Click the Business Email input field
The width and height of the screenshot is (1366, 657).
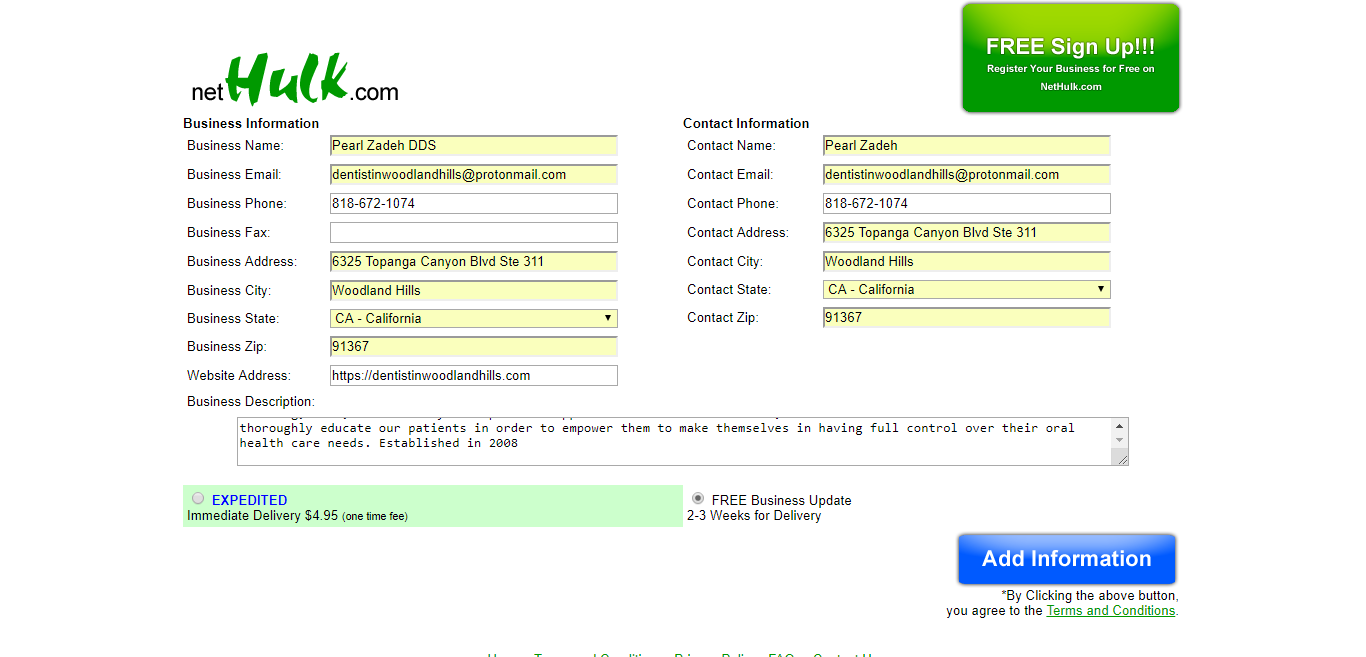tap(474, 175)
